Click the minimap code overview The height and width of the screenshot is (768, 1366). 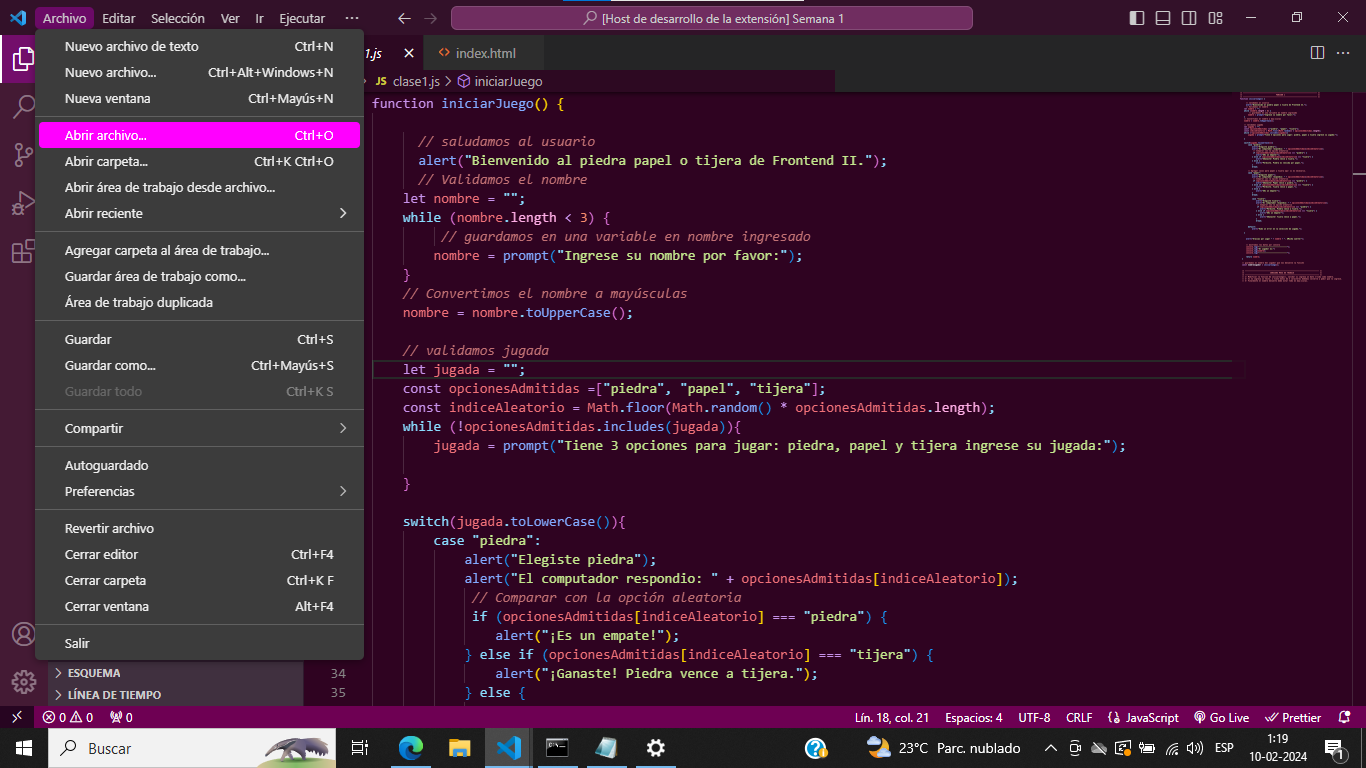click(1292, 187)
